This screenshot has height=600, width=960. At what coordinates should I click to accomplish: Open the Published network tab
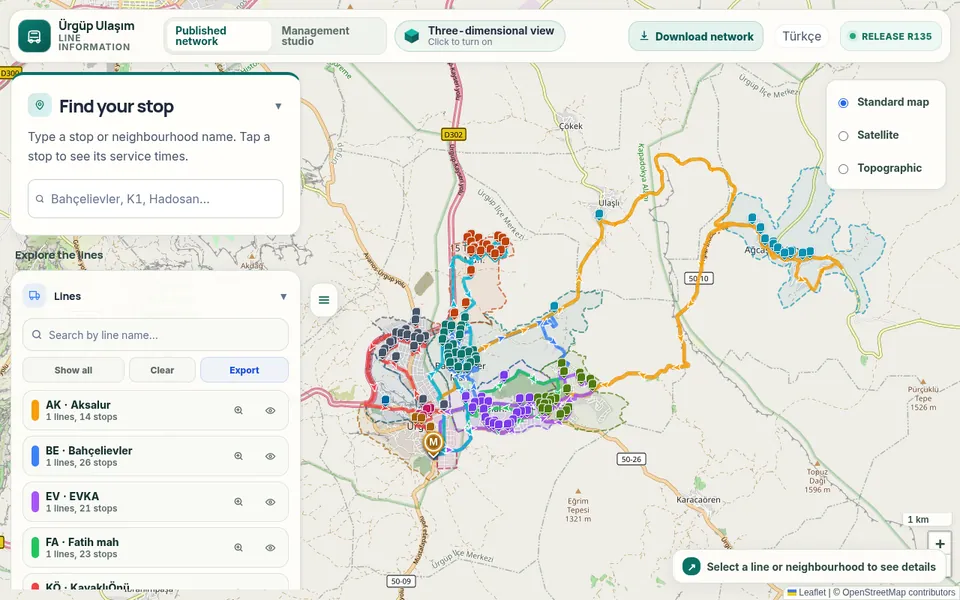[219, 36]
